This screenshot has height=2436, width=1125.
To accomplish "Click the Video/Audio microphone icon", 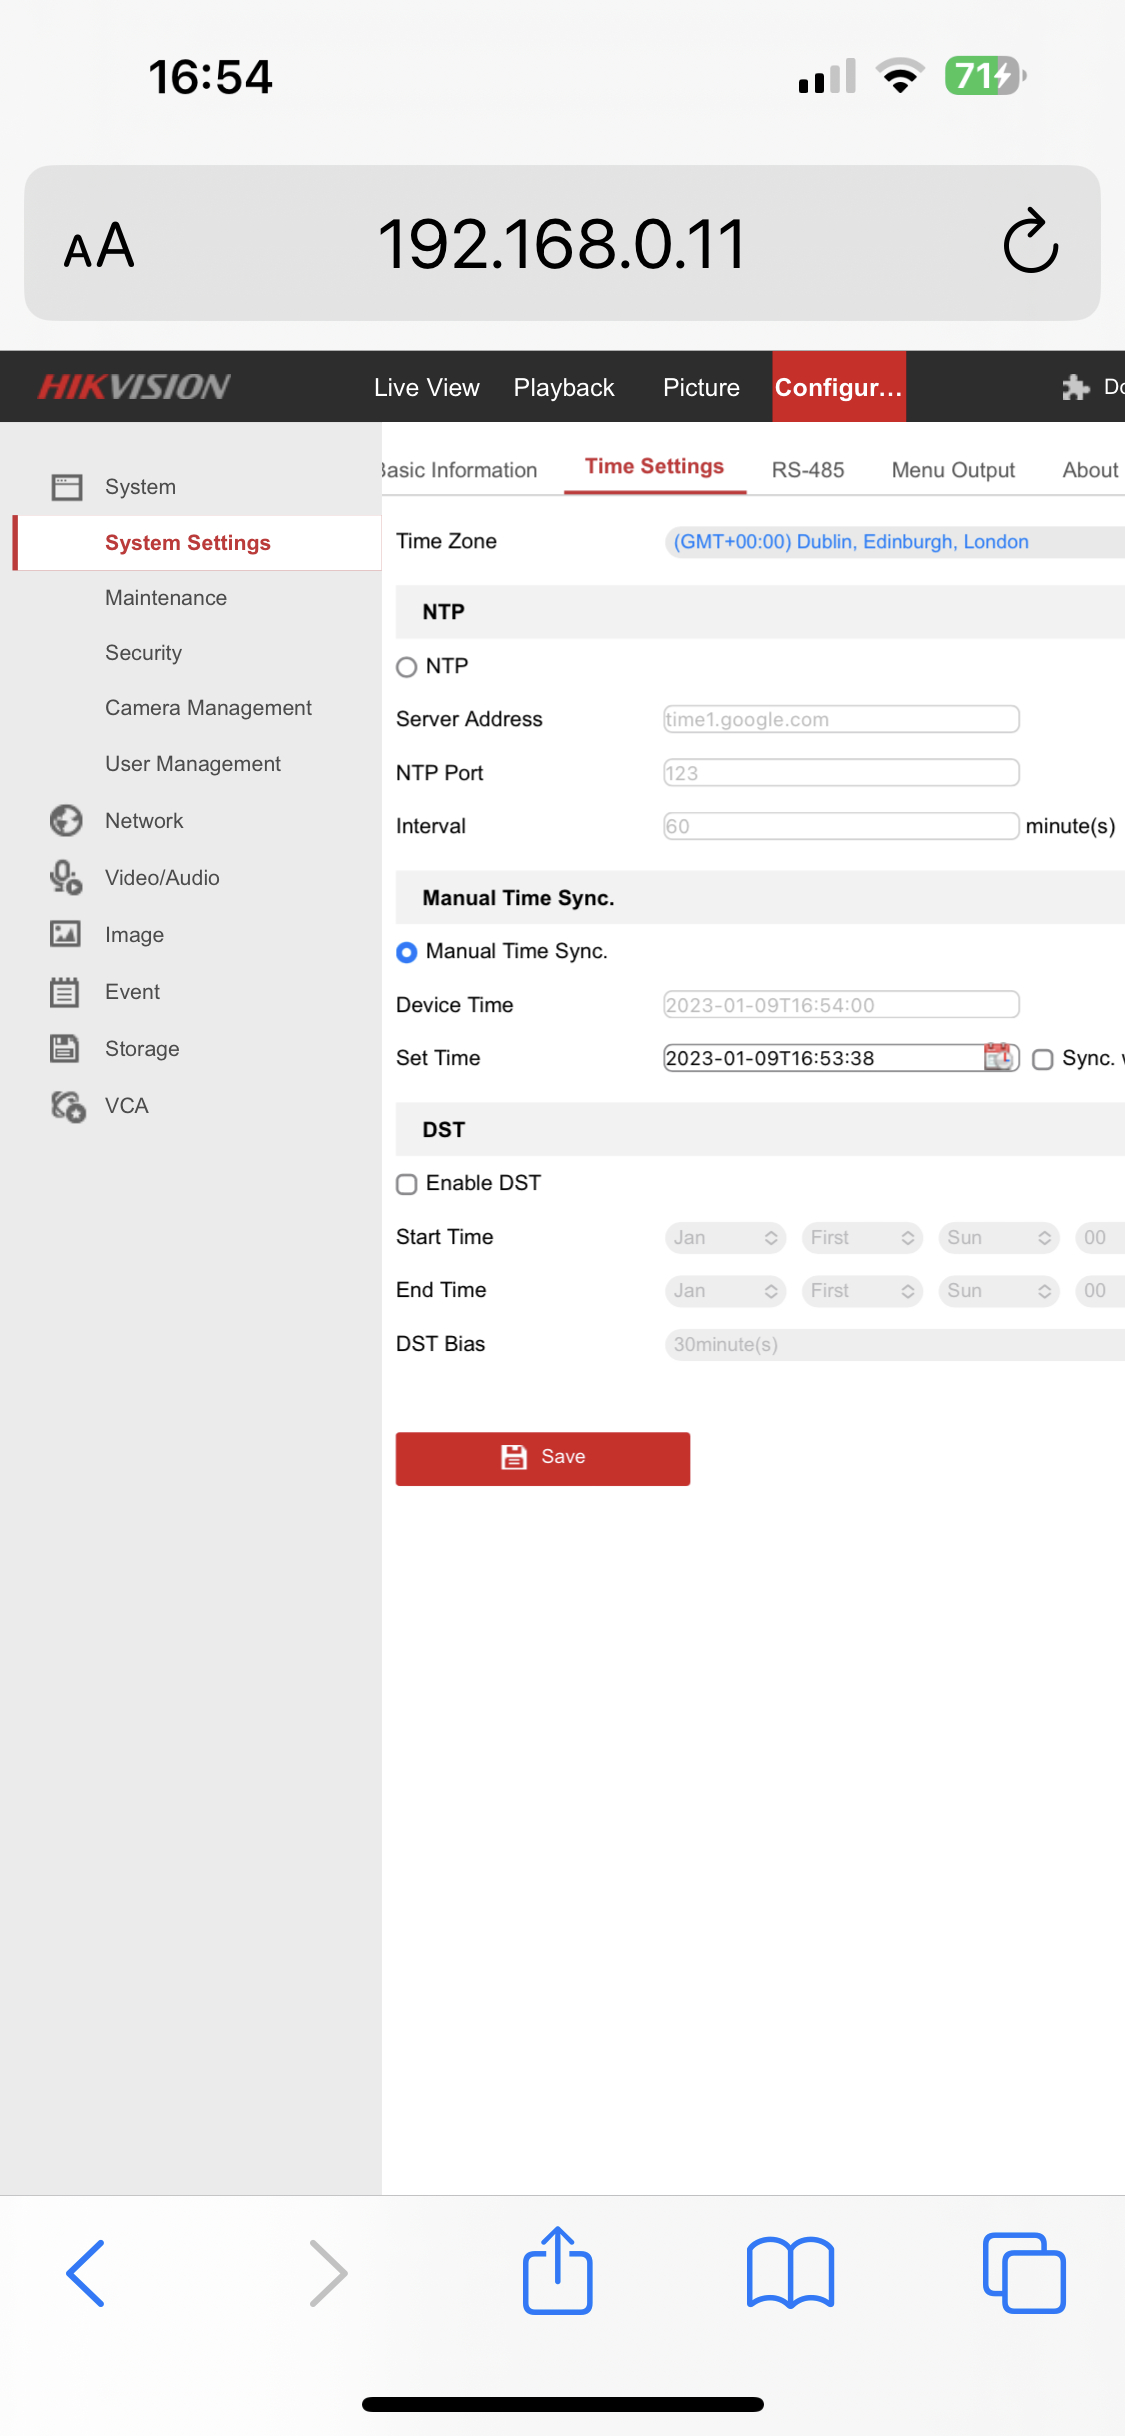I will pyautogui.click(x=66, y=878).
